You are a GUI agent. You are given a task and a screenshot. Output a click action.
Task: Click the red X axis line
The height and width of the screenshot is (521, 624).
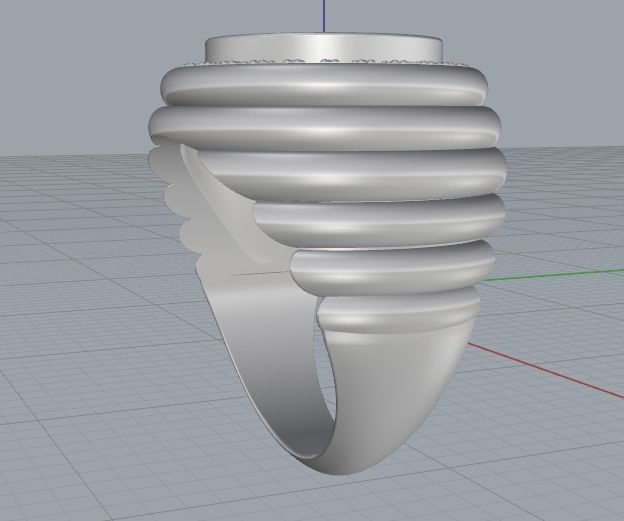click(x=545, y=370)
